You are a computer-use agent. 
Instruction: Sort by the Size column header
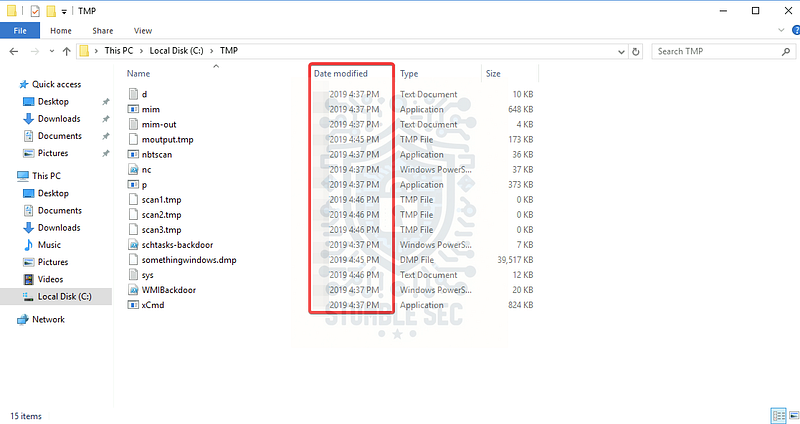click(493, 73)
